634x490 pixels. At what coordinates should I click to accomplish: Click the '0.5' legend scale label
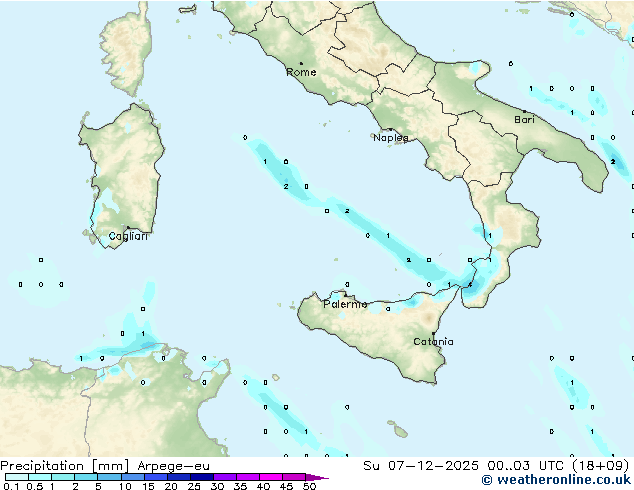pos(34,486)
